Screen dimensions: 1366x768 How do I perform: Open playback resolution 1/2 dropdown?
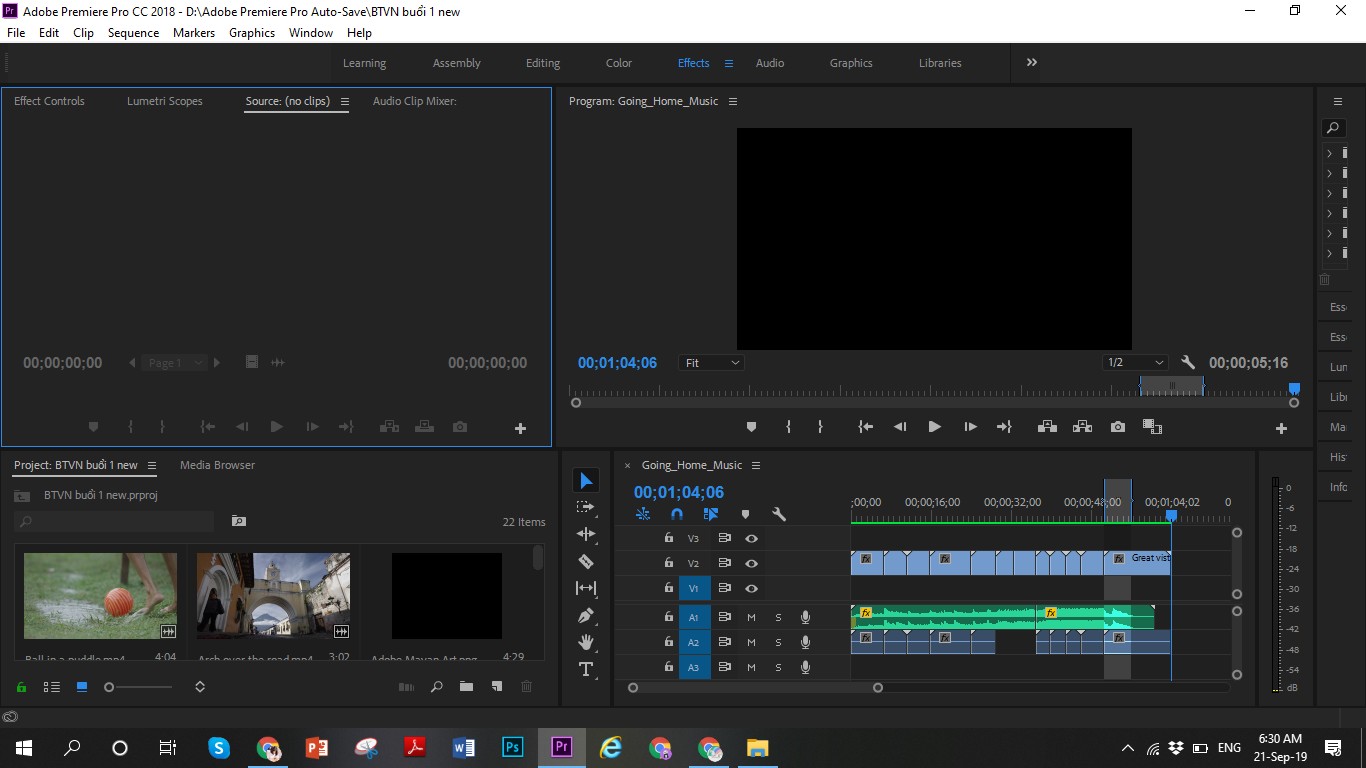pos(1136,363)
